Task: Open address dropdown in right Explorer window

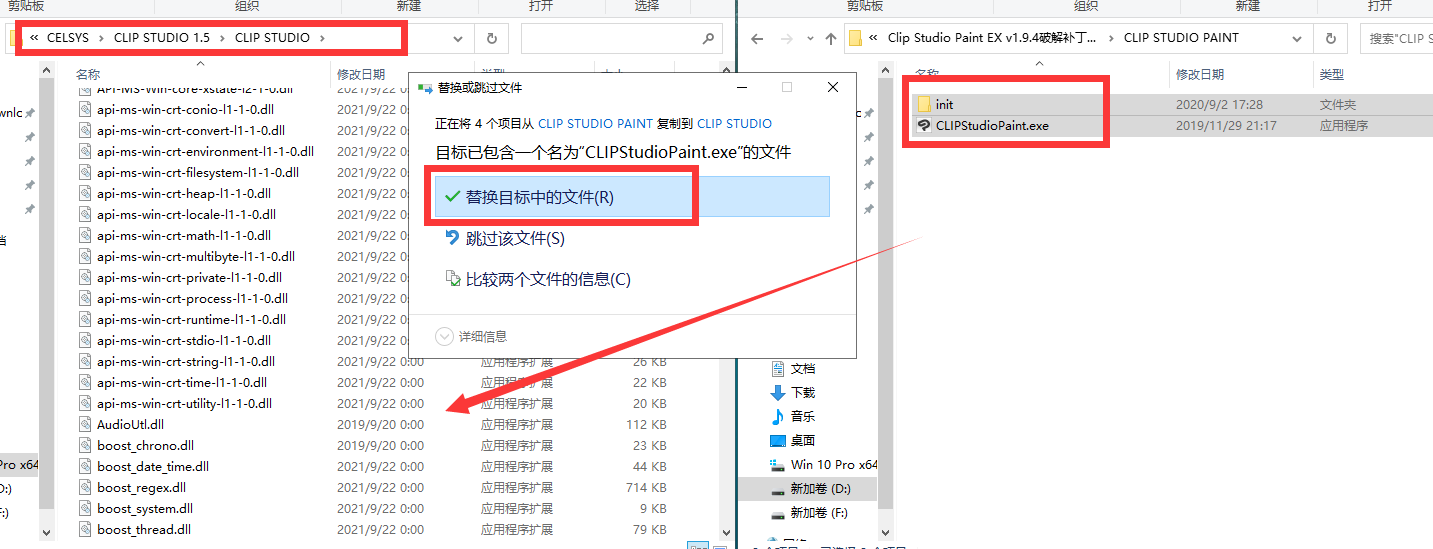Action: 1299,38
